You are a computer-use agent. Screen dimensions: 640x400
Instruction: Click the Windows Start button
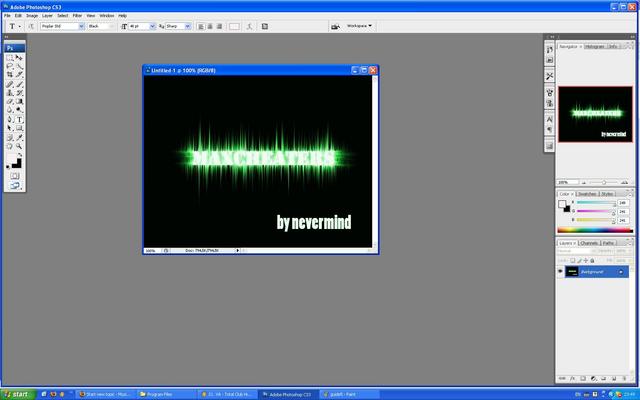[x=17, y=394]
